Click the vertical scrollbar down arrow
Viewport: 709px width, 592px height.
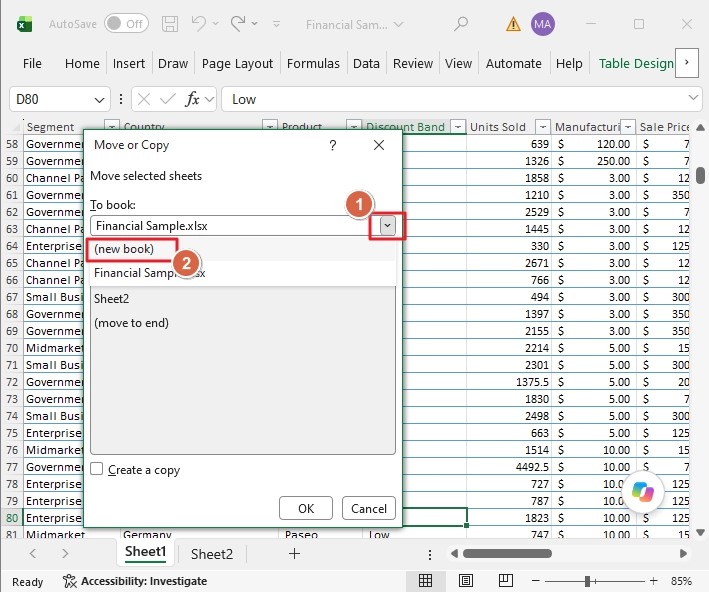pyautogui.click(x=700, y=532)
